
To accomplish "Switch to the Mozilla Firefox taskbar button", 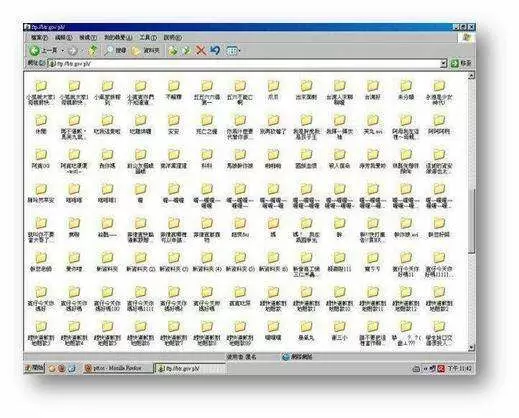I will pos(117,368).
